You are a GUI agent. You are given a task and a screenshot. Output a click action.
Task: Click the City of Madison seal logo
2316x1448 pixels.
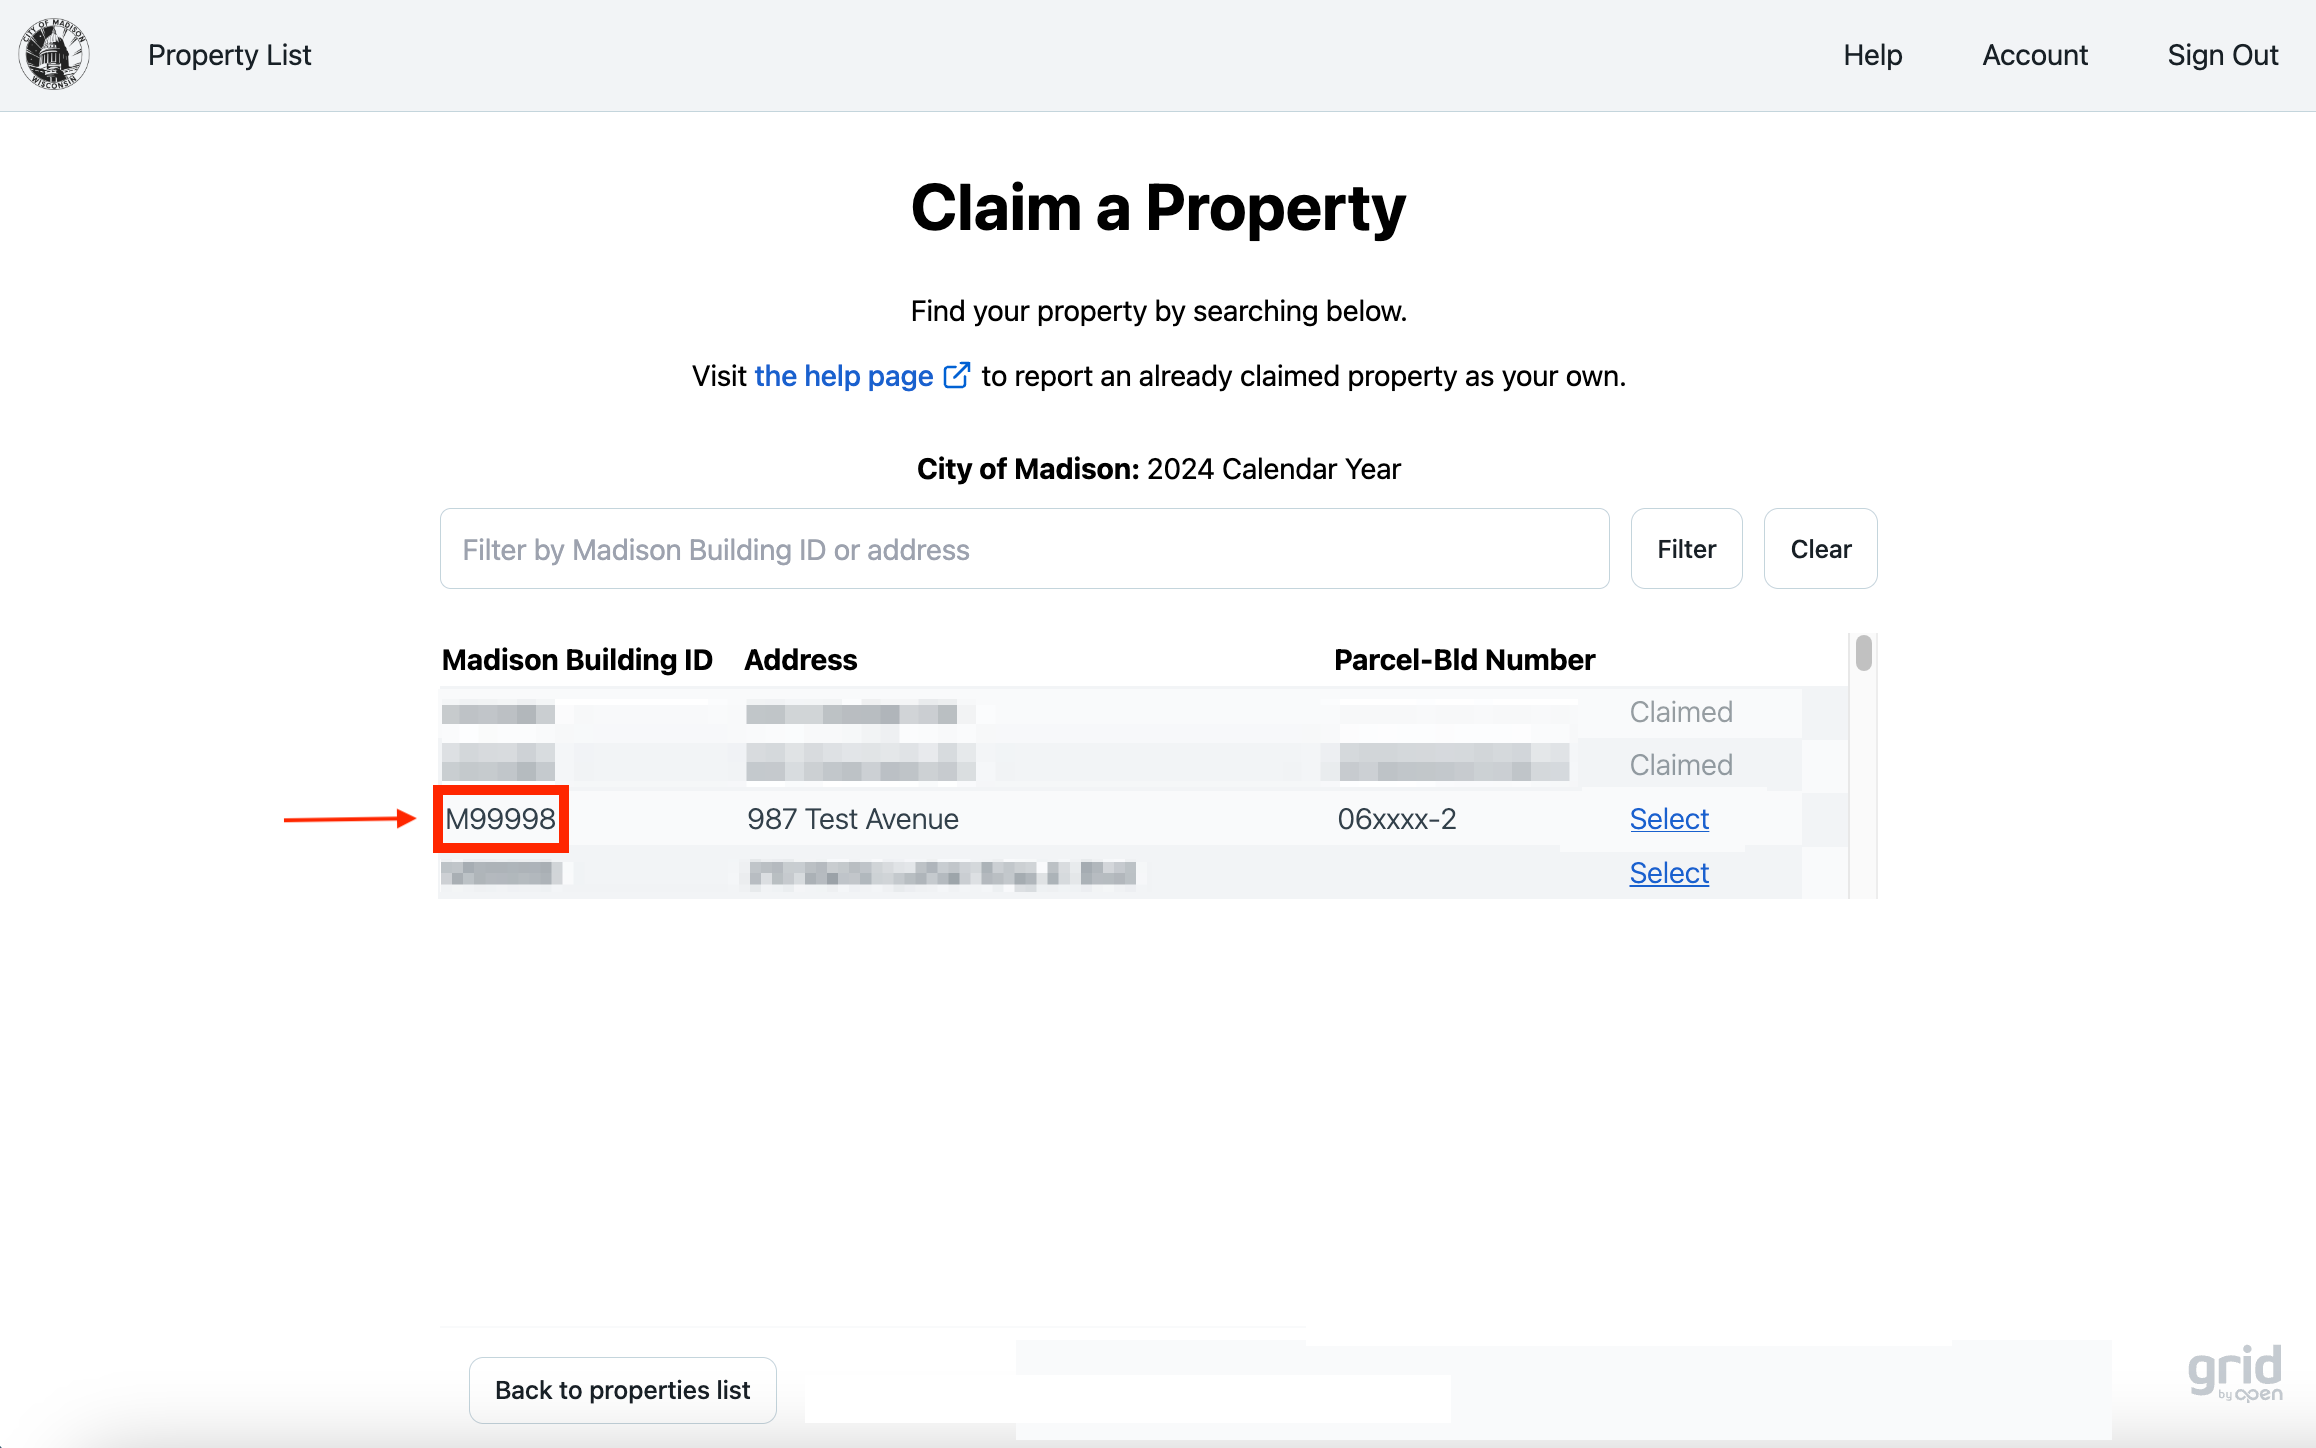tap(54, 55)
